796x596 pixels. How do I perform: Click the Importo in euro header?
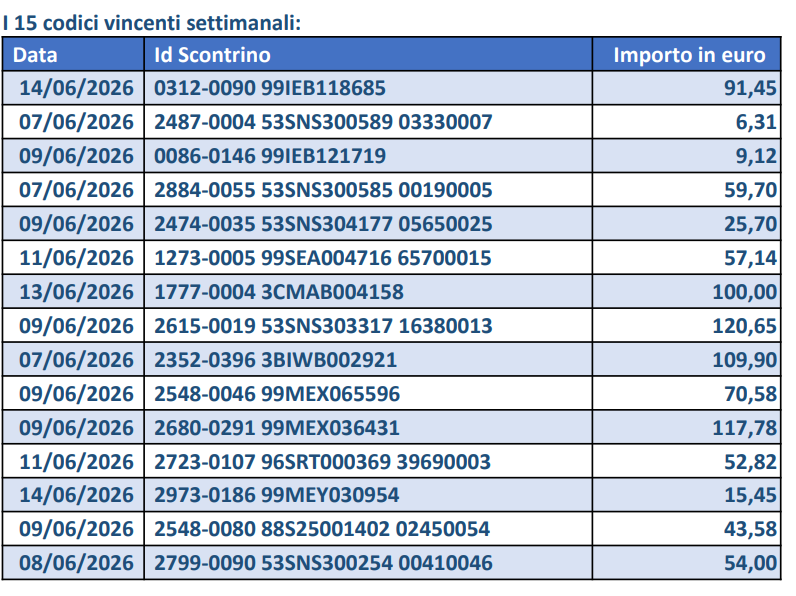click(x=686, y=54)
